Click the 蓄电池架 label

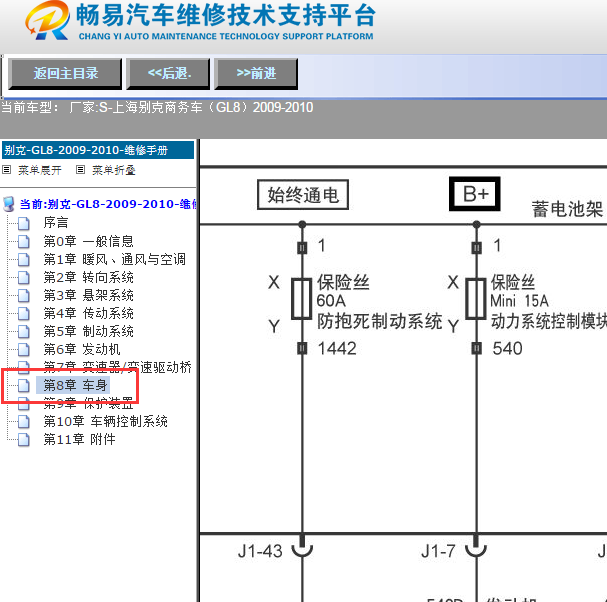(x=568, y=209)
